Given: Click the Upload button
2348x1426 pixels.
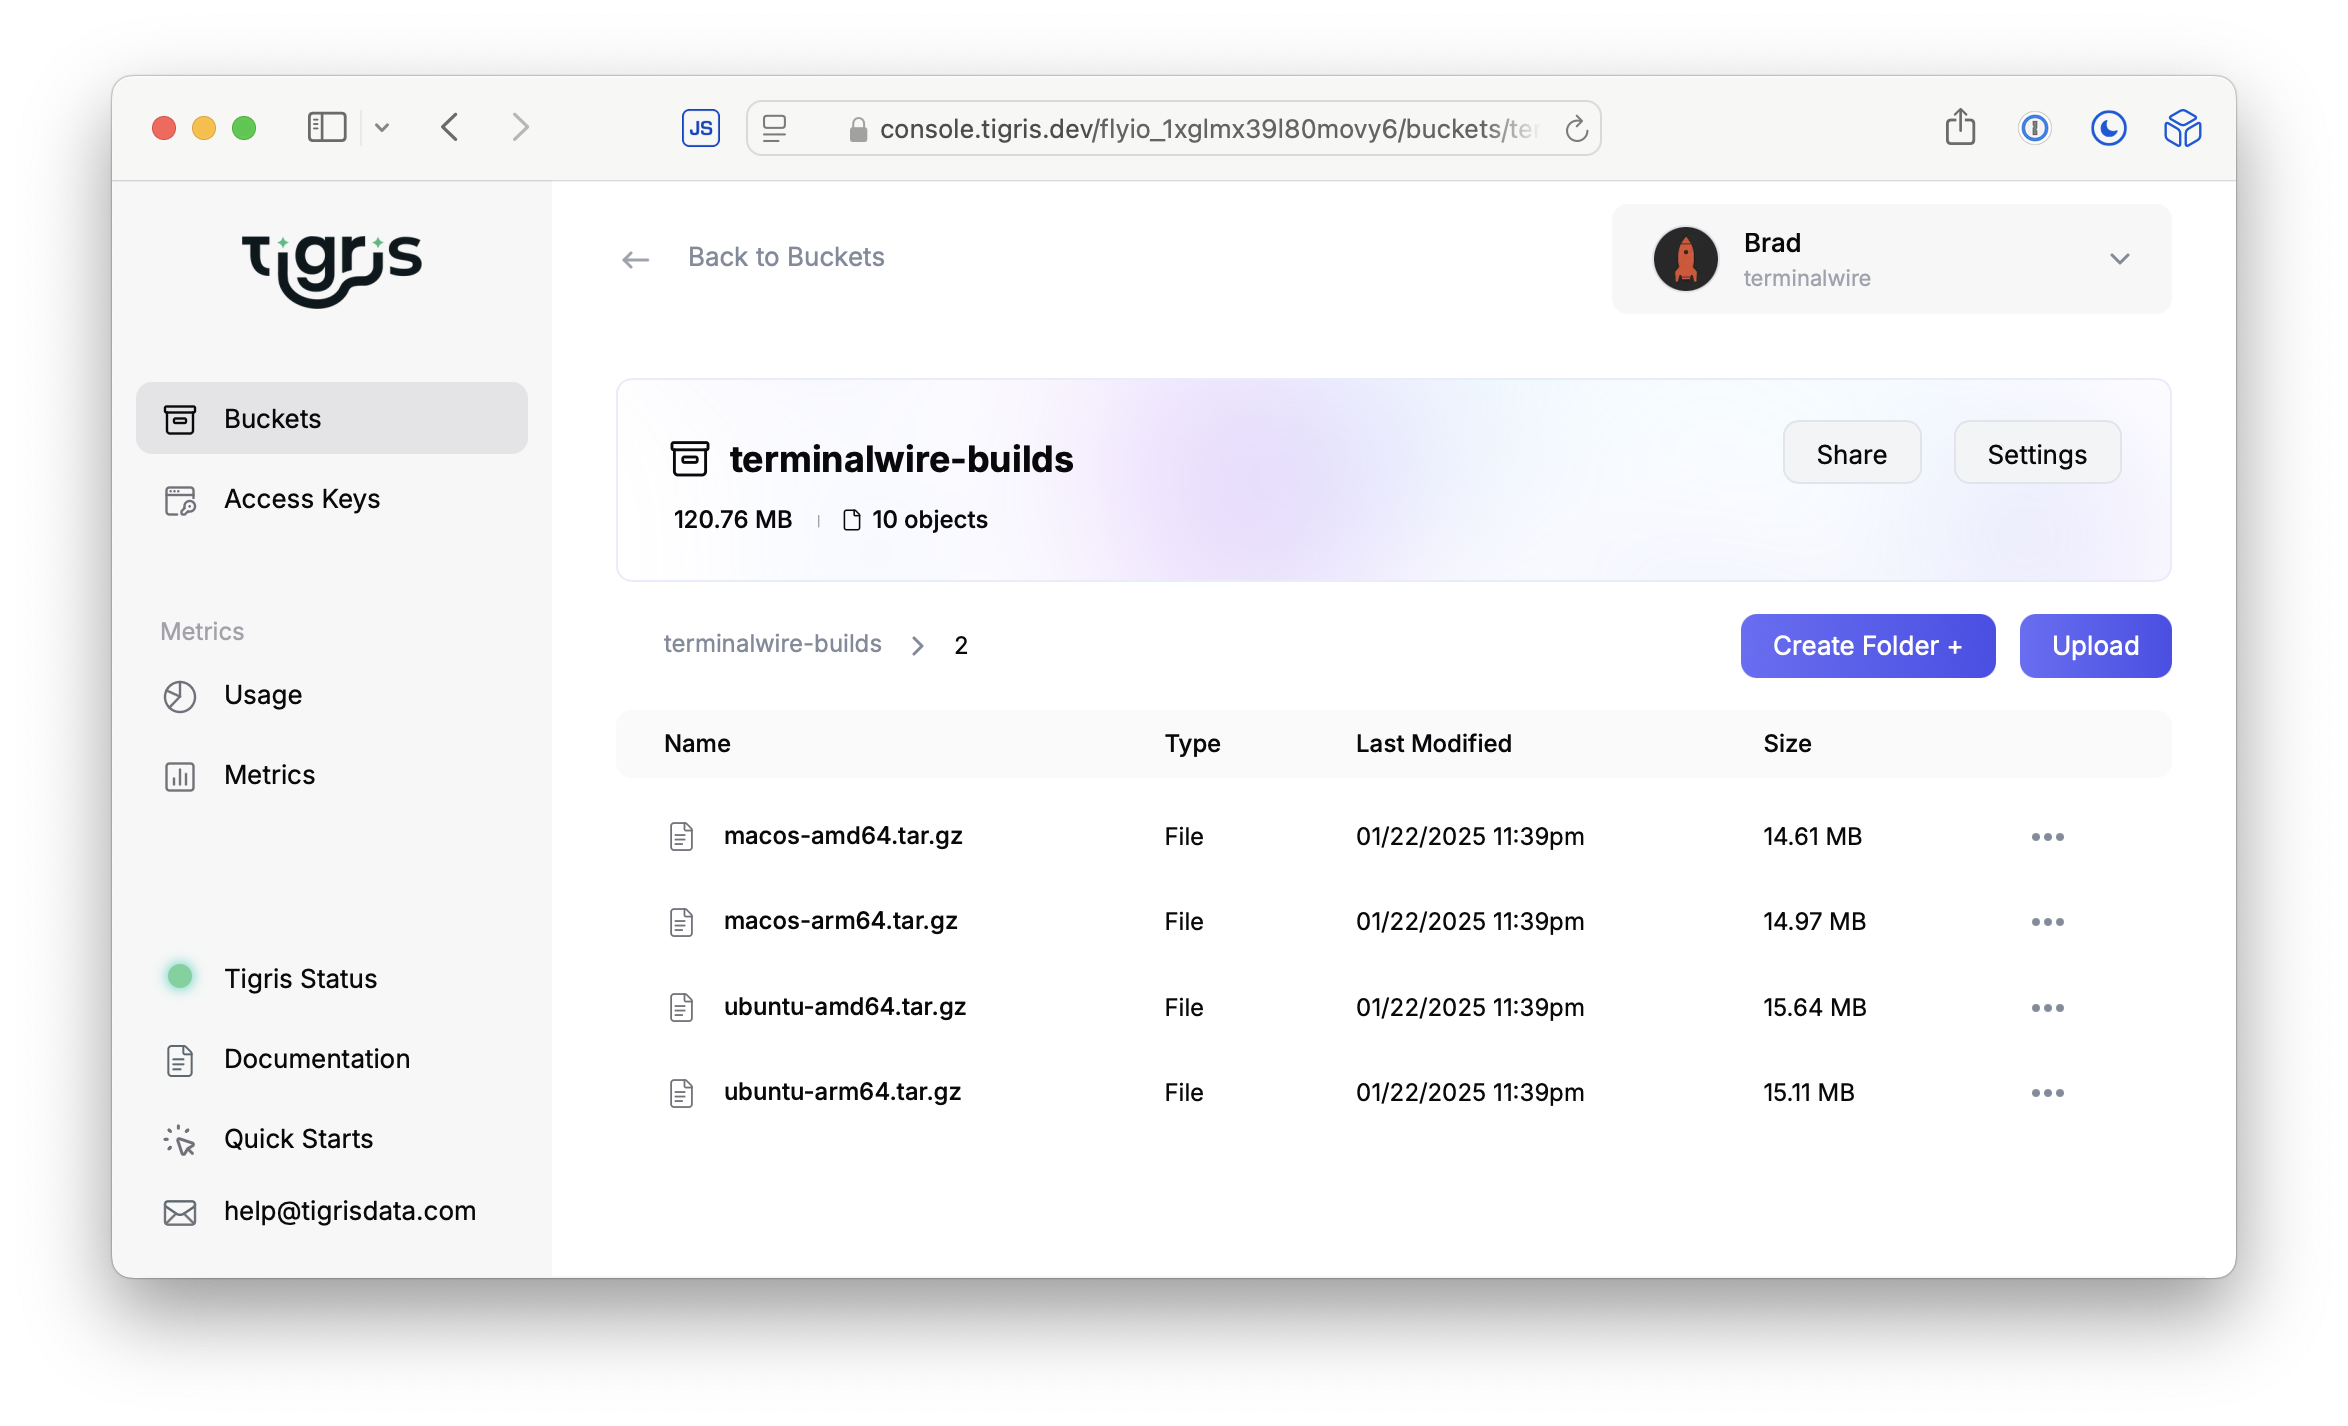Looking at the screenshot, I should point(2095,644).
